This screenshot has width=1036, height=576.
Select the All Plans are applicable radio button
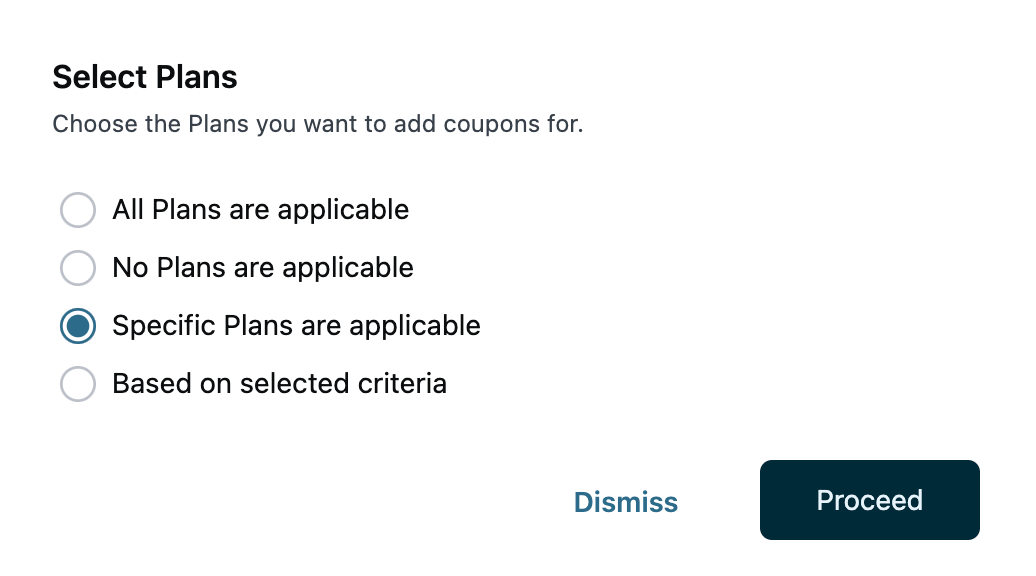pos(78,210)
